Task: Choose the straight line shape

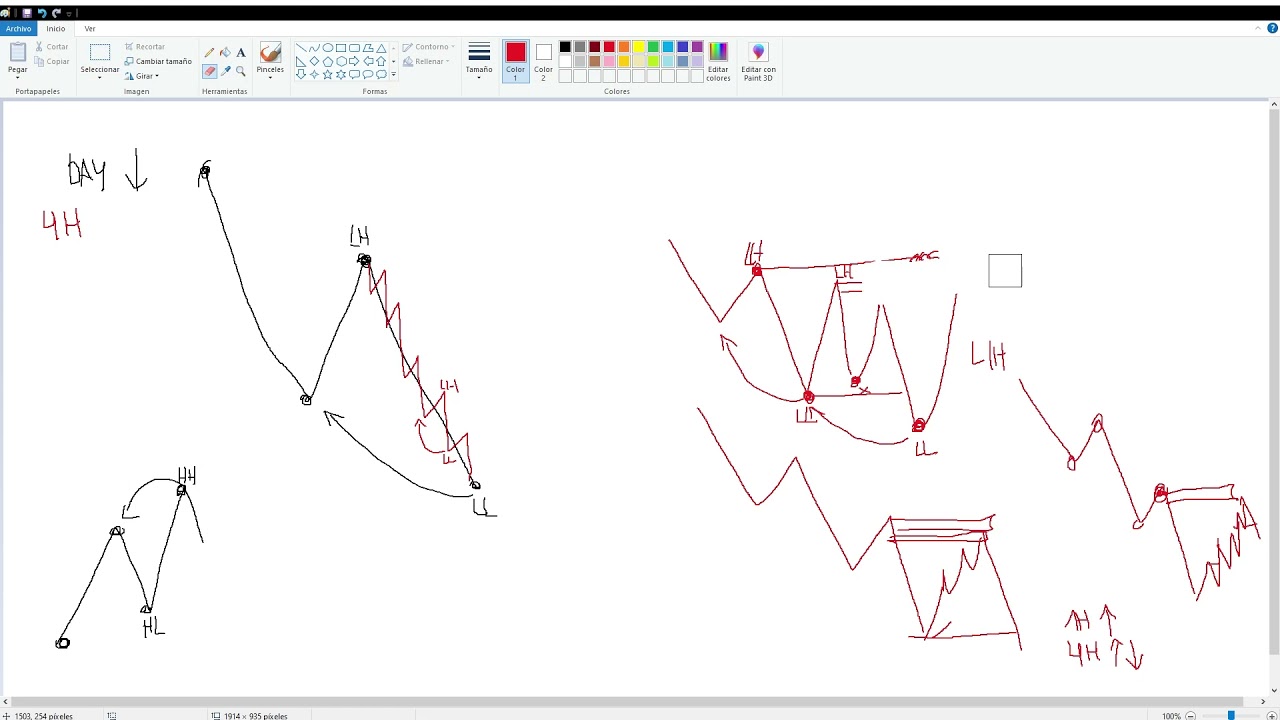Action: [x=301, y=48]
